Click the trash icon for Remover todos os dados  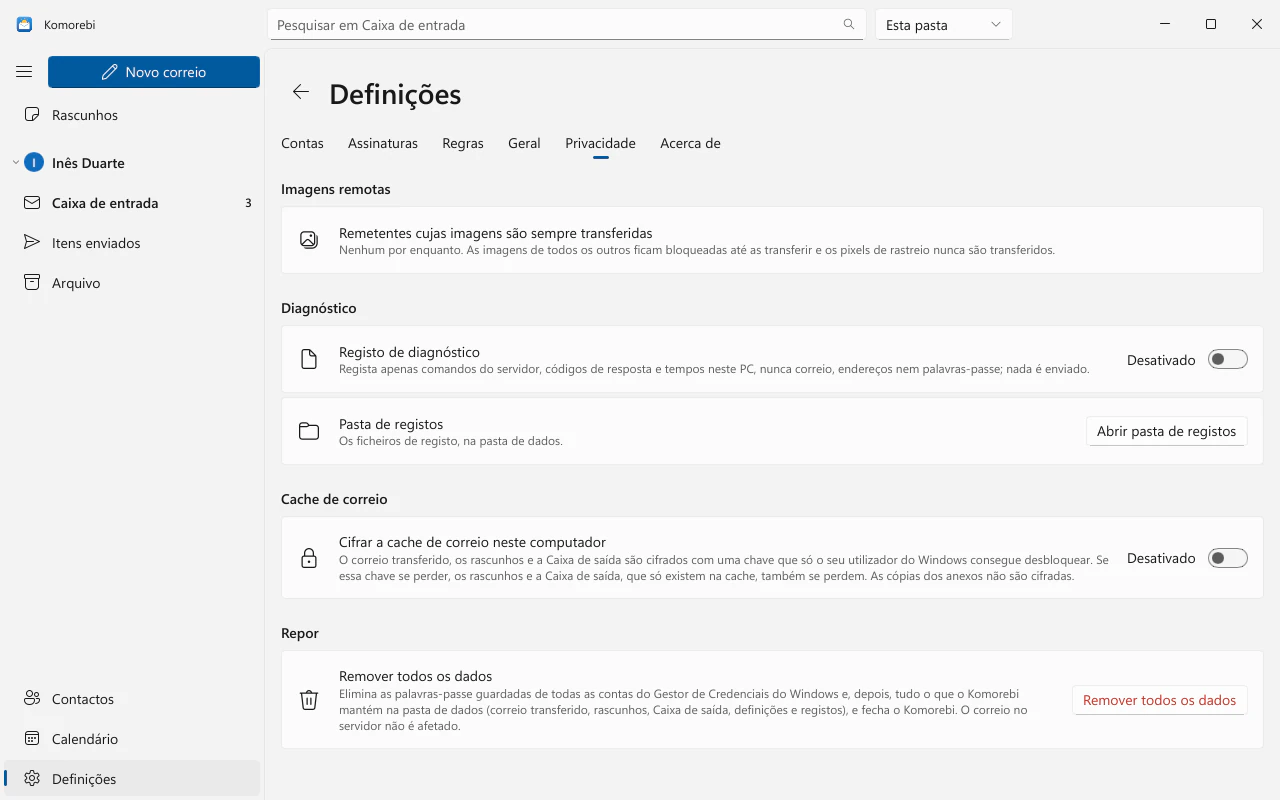pos(309,700)
